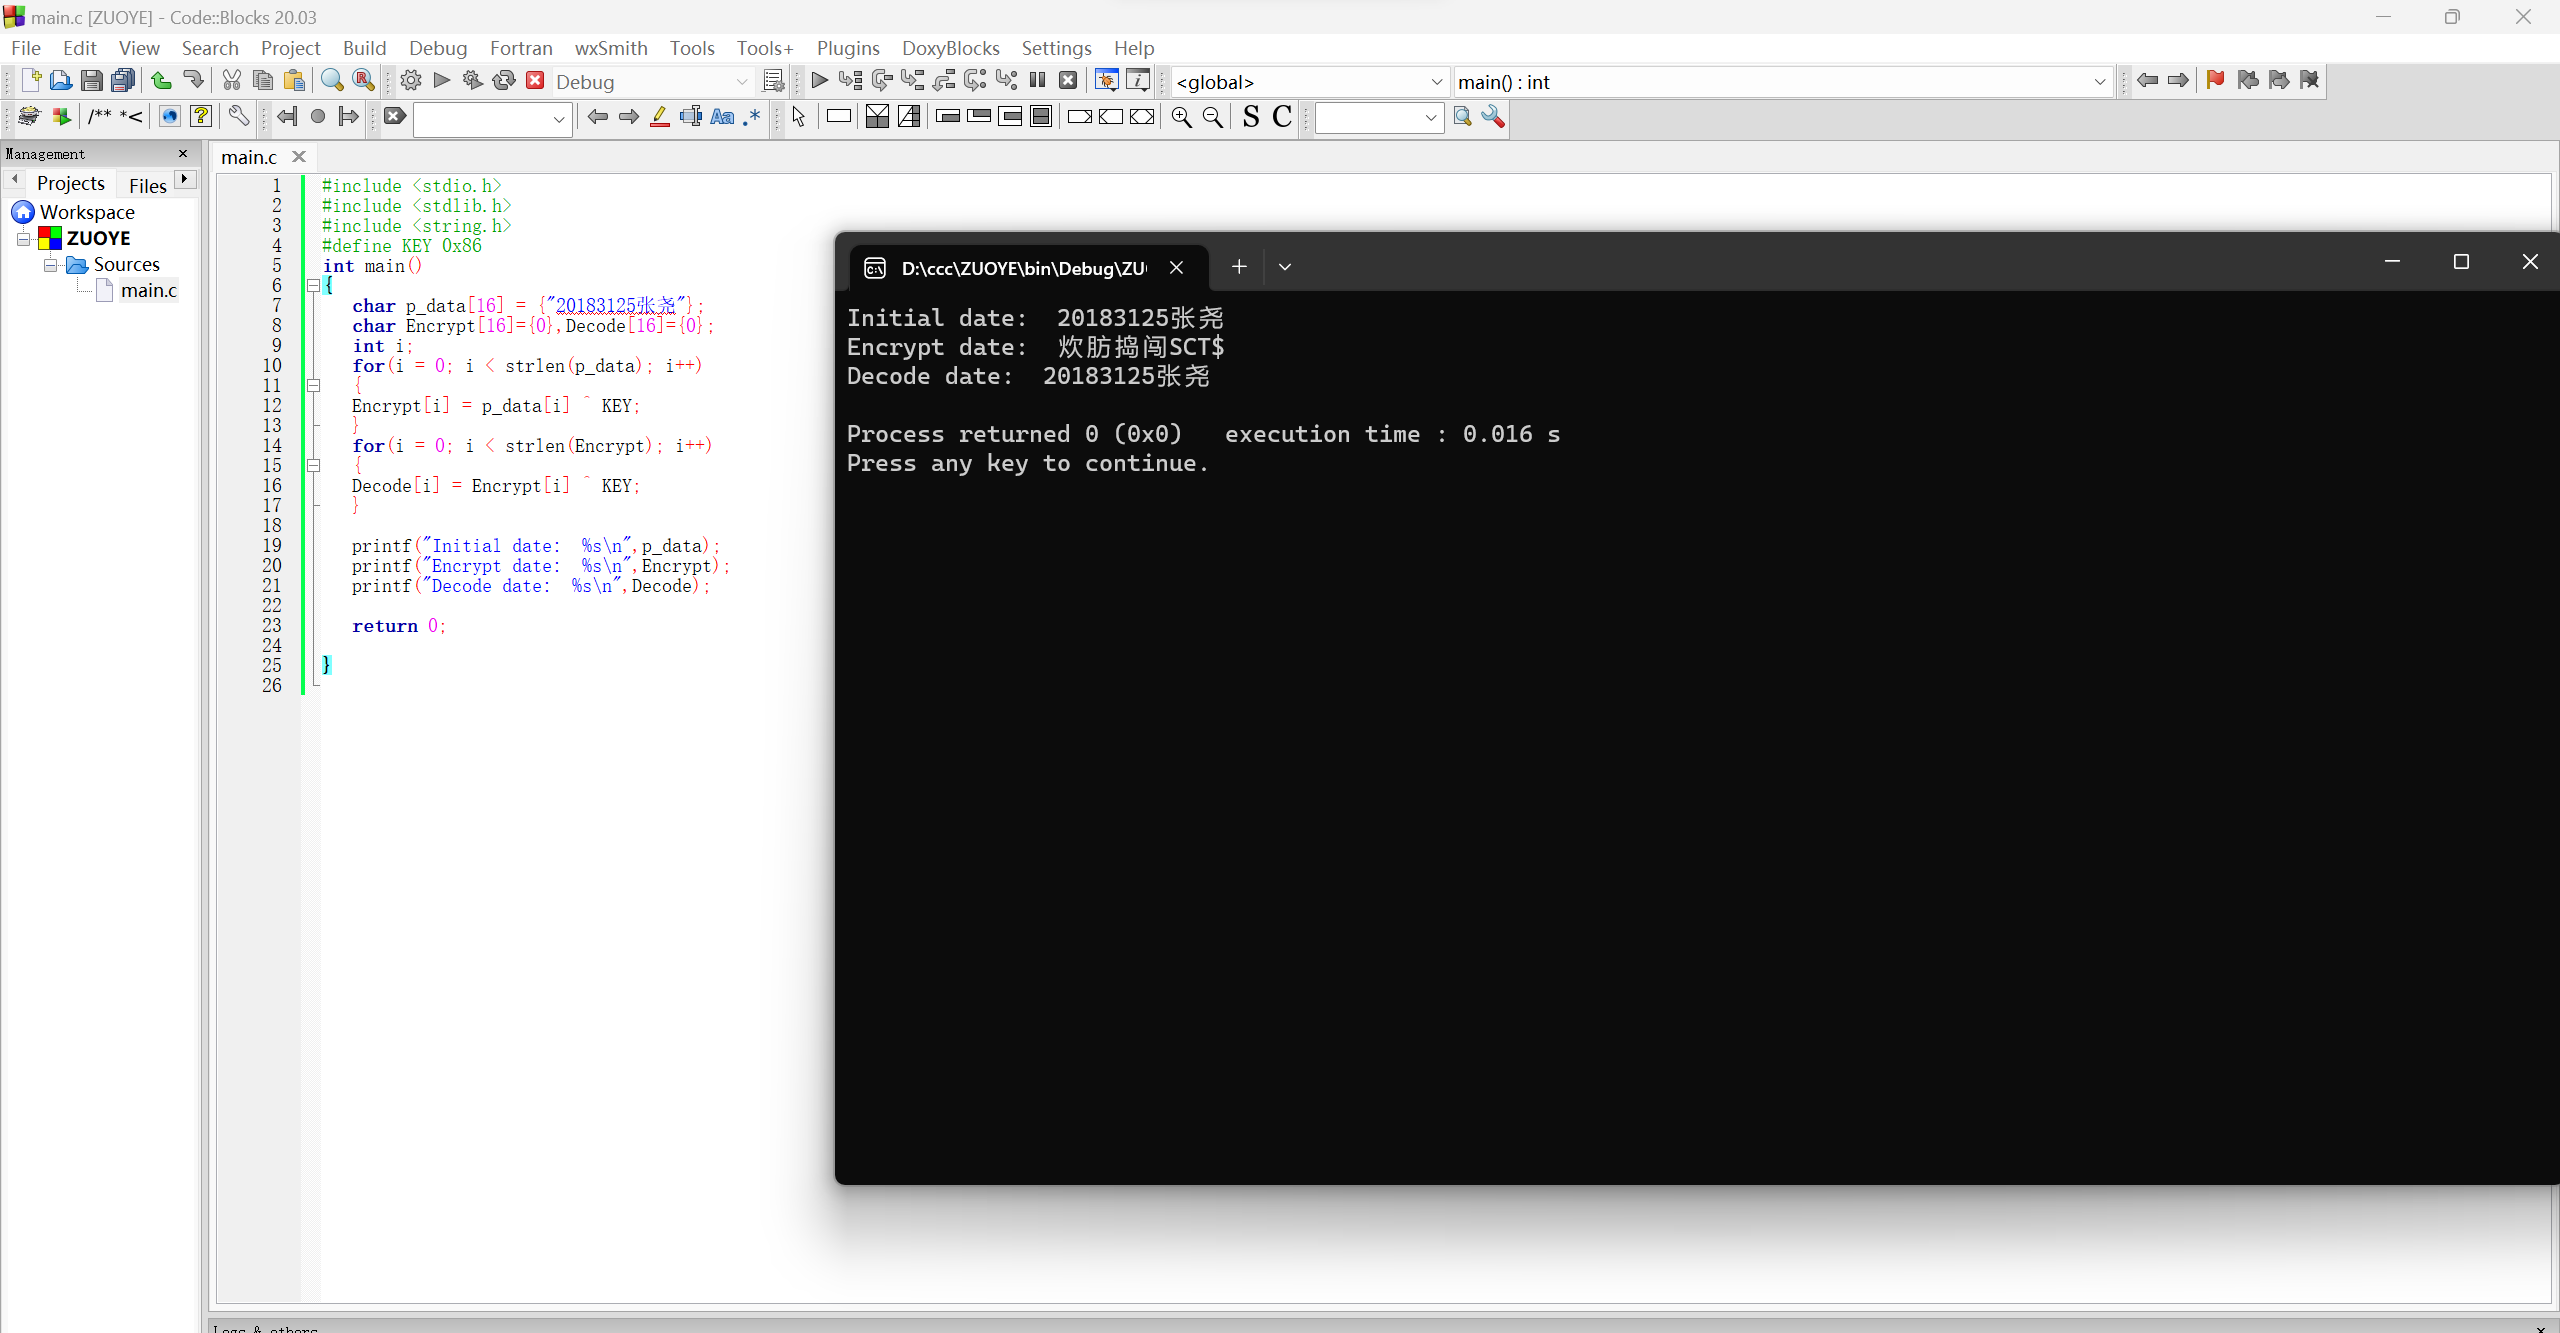Open the Build menu
The height and width of the screenshot is (1333, 2560).
[364, 48]
